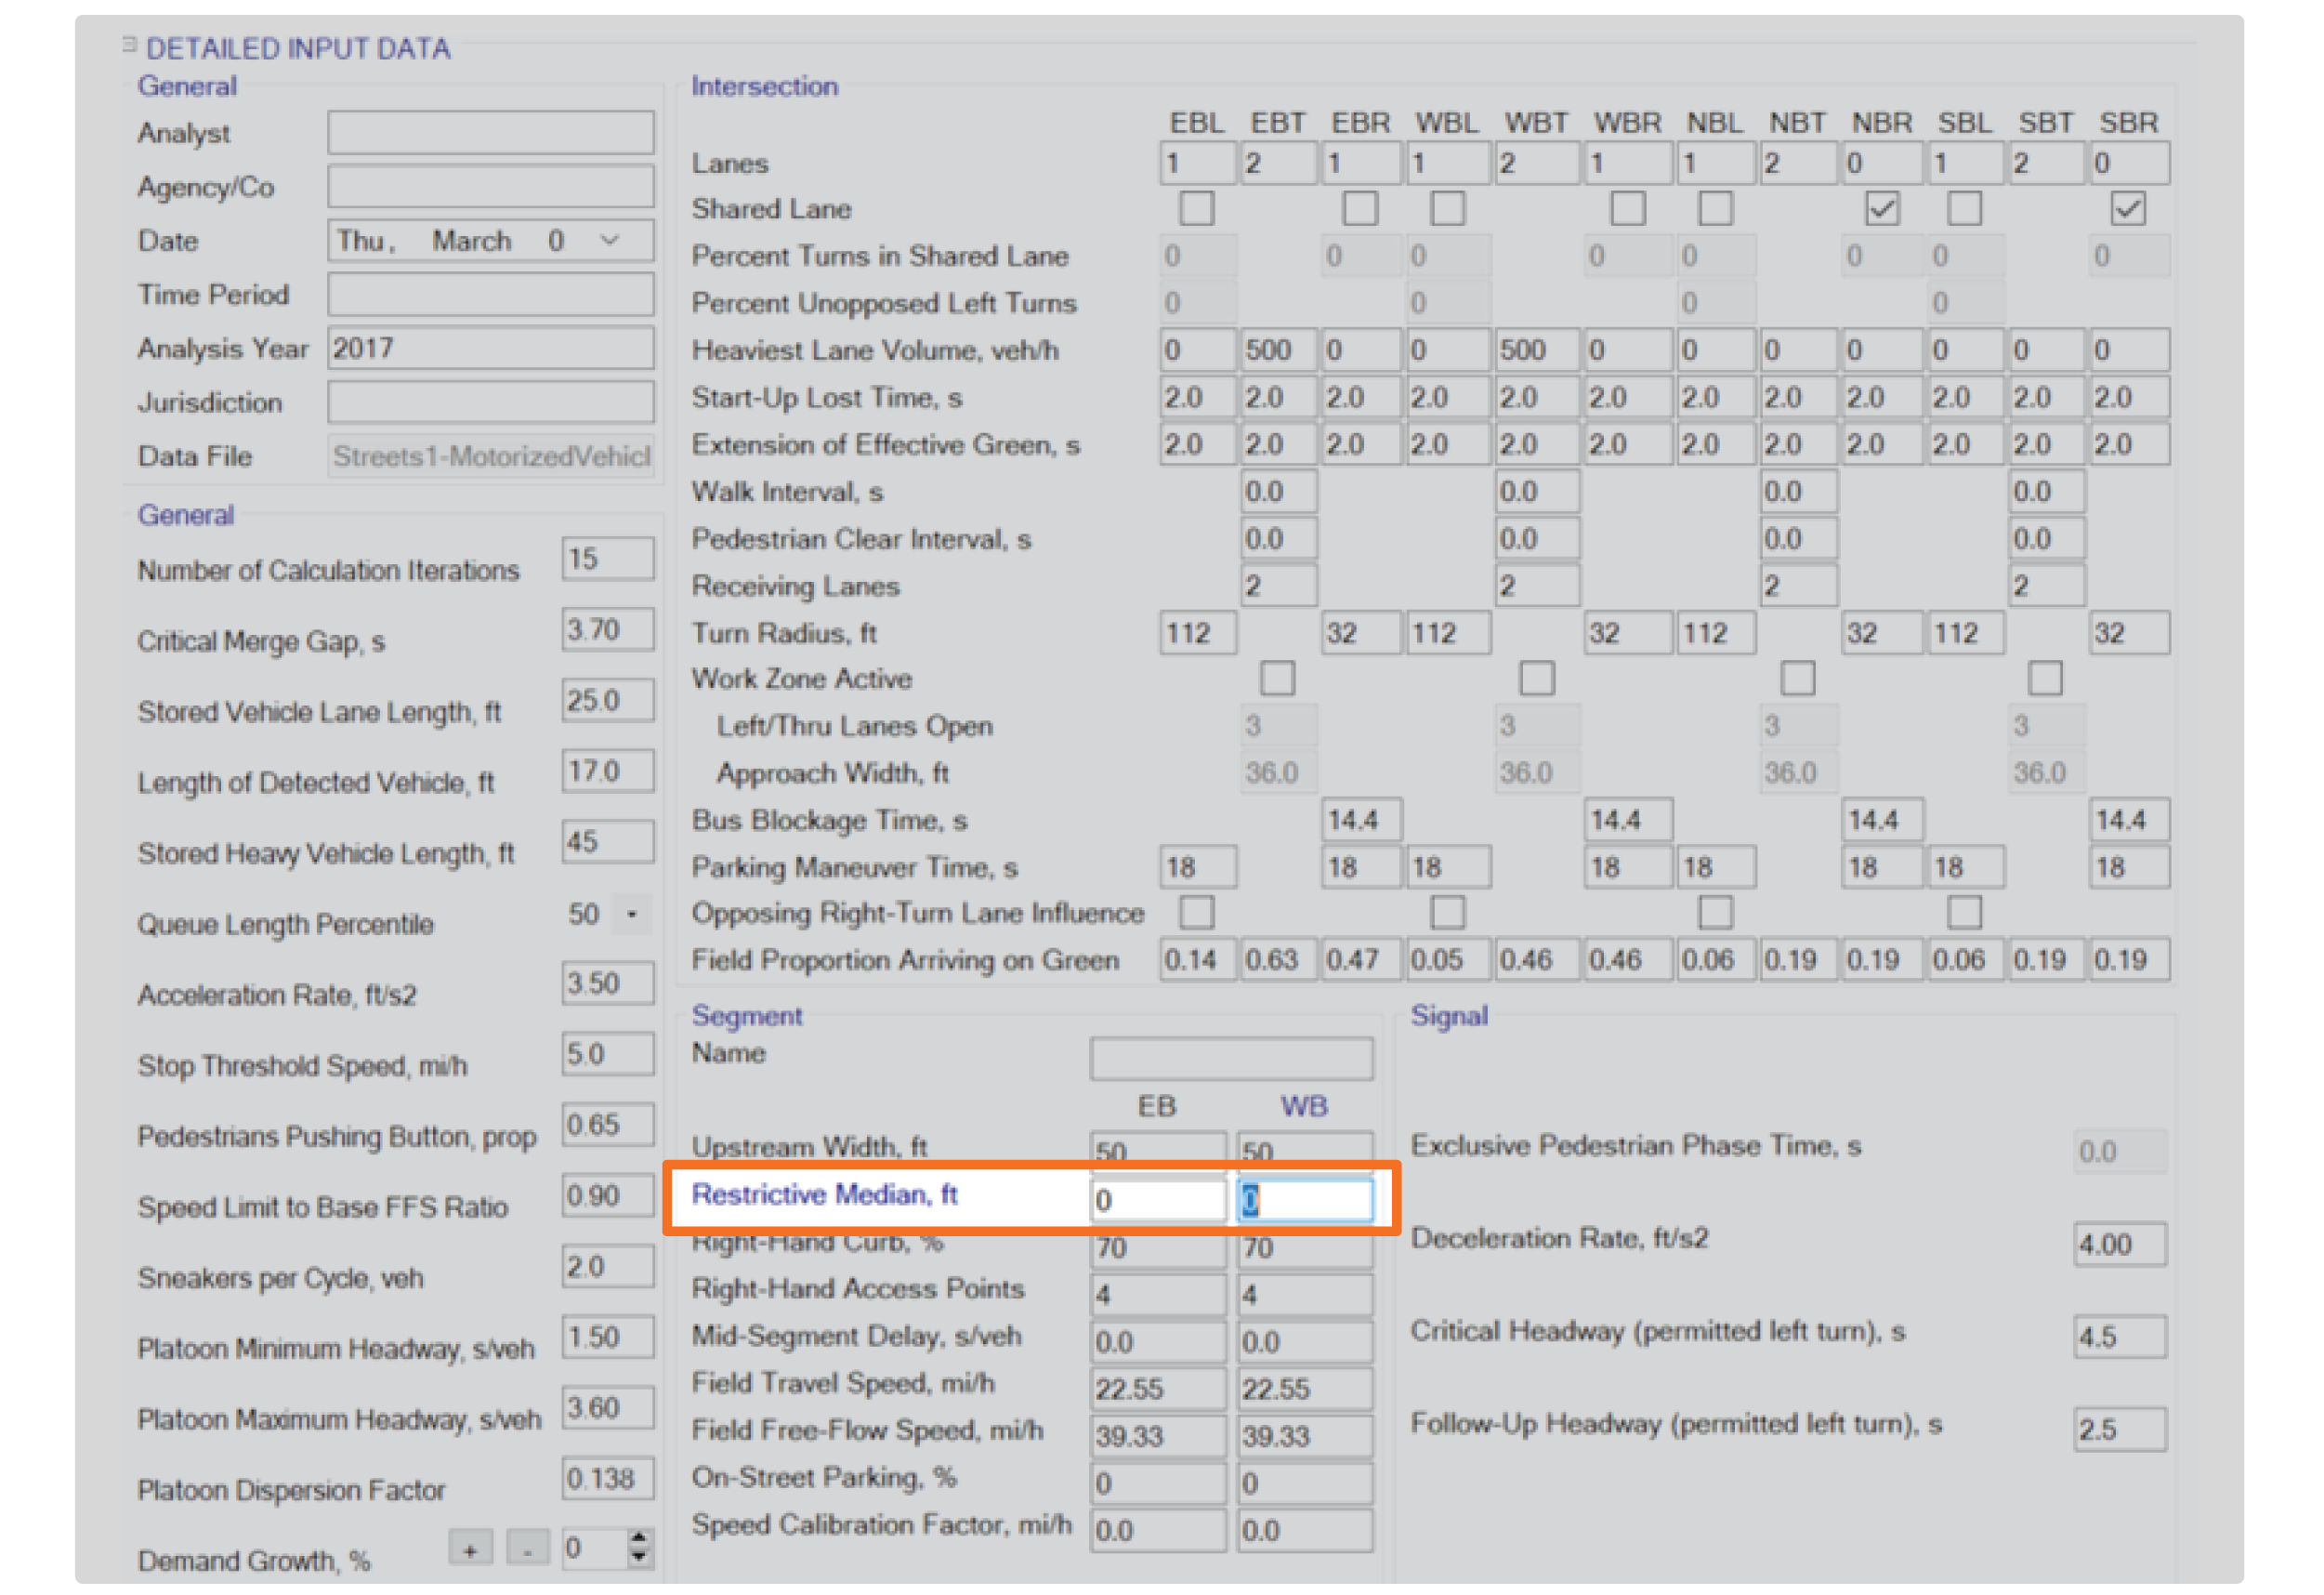2324x1595 pixels.
Task: Edit the EB Field Free-Flow Speed field
Action: click(1158, 1436)
